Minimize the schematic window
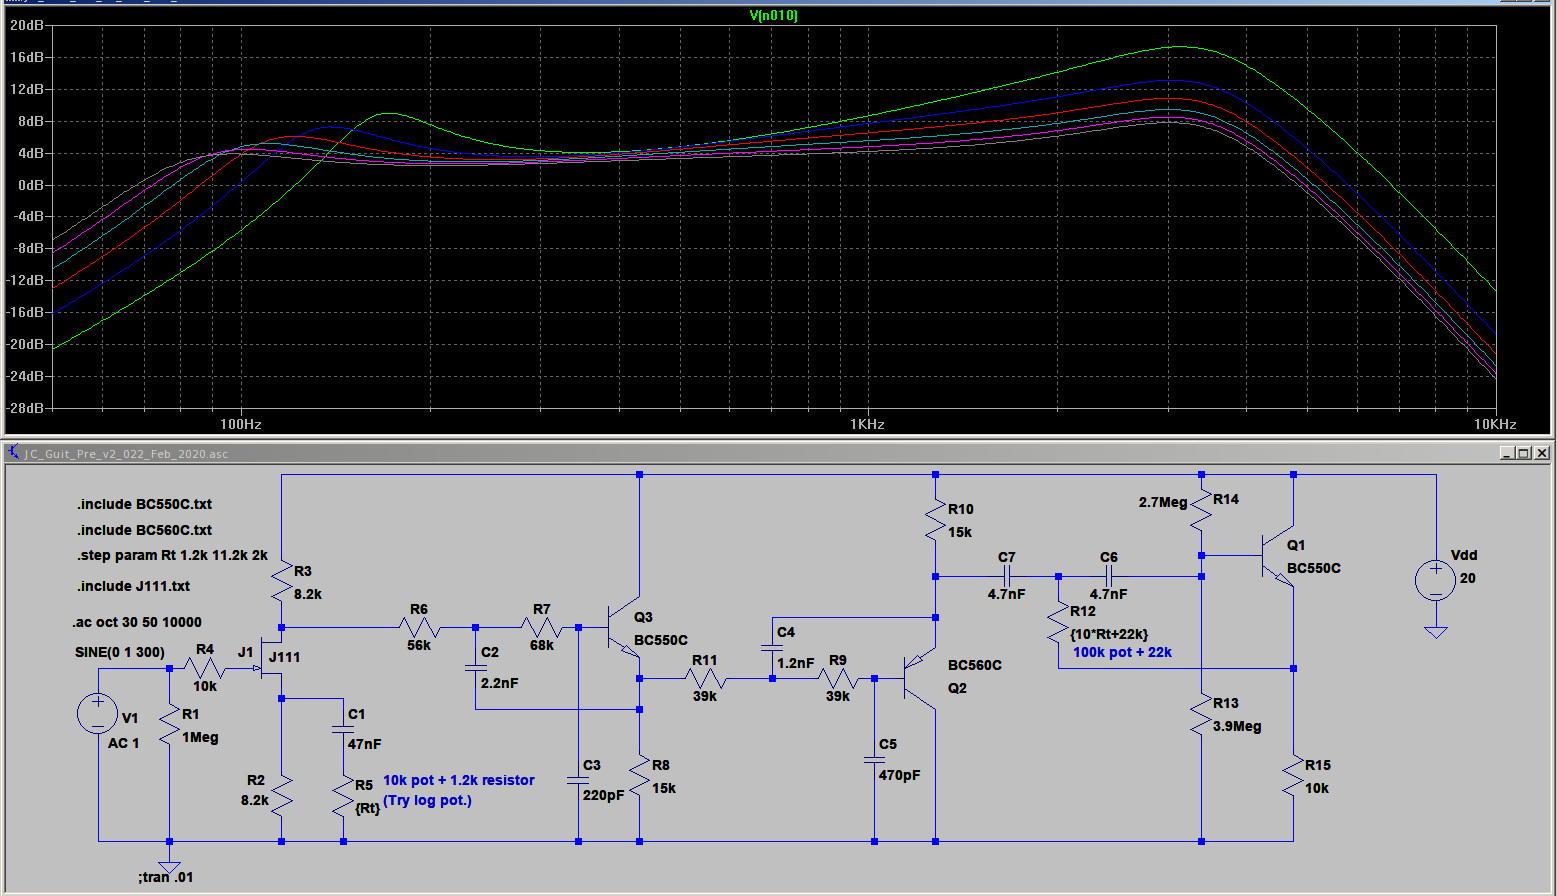 point(1507,453)
